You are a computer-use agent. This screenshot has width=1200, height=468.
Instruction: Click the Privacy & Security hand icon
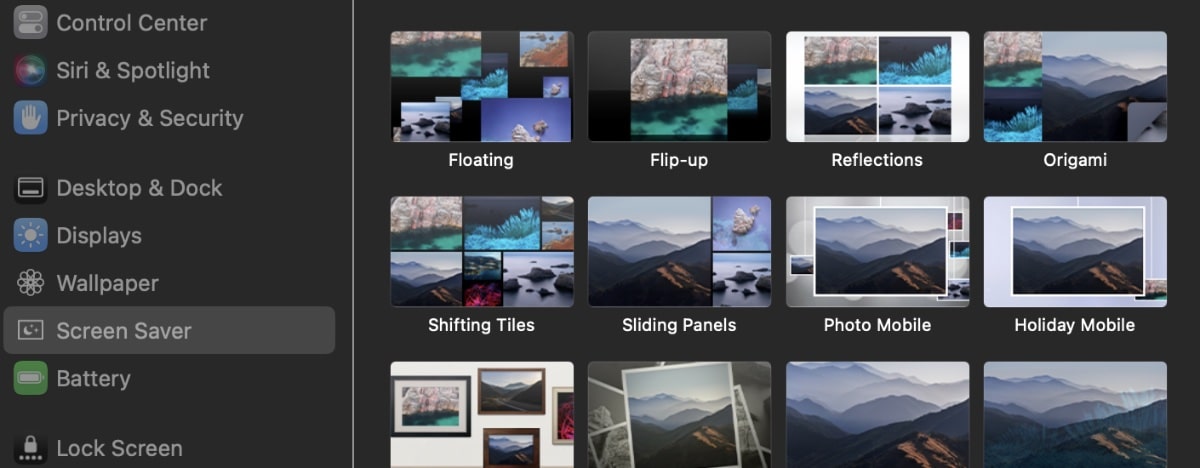(x=30, y=118)
